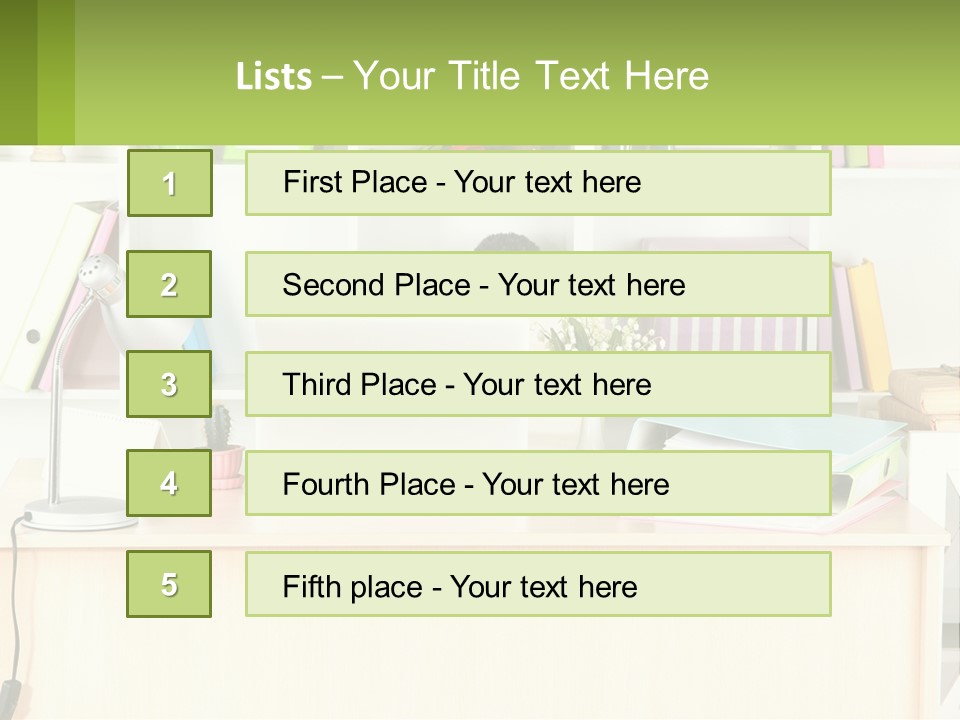Click the light green stripe beside dark stripe
Viewport: 960px width, 720px height.
pyautogui.click(x=56, y=72)
